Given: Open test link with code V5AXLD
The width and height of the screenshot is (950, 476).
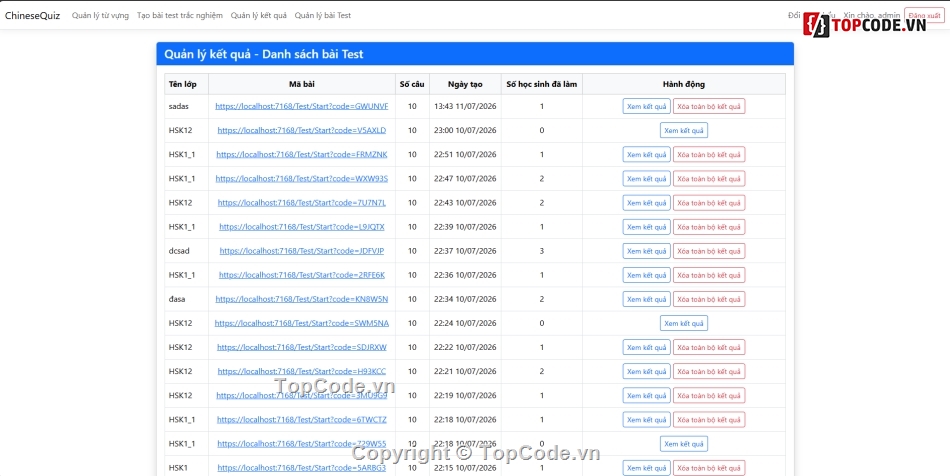Looking at the screenshot, I should [302, 130].
